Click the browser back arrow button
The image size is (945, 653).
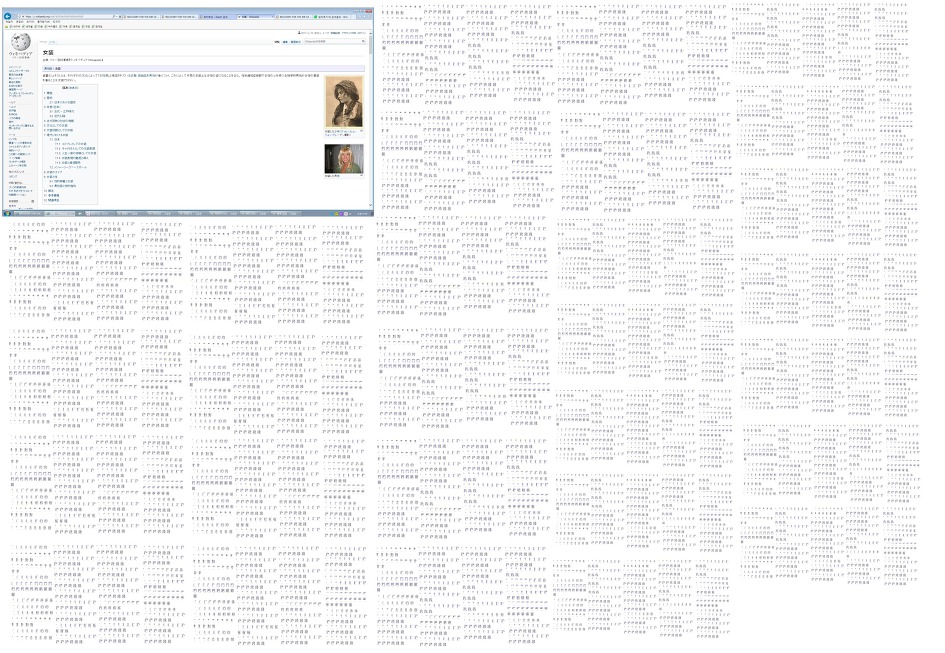(8, 16)
